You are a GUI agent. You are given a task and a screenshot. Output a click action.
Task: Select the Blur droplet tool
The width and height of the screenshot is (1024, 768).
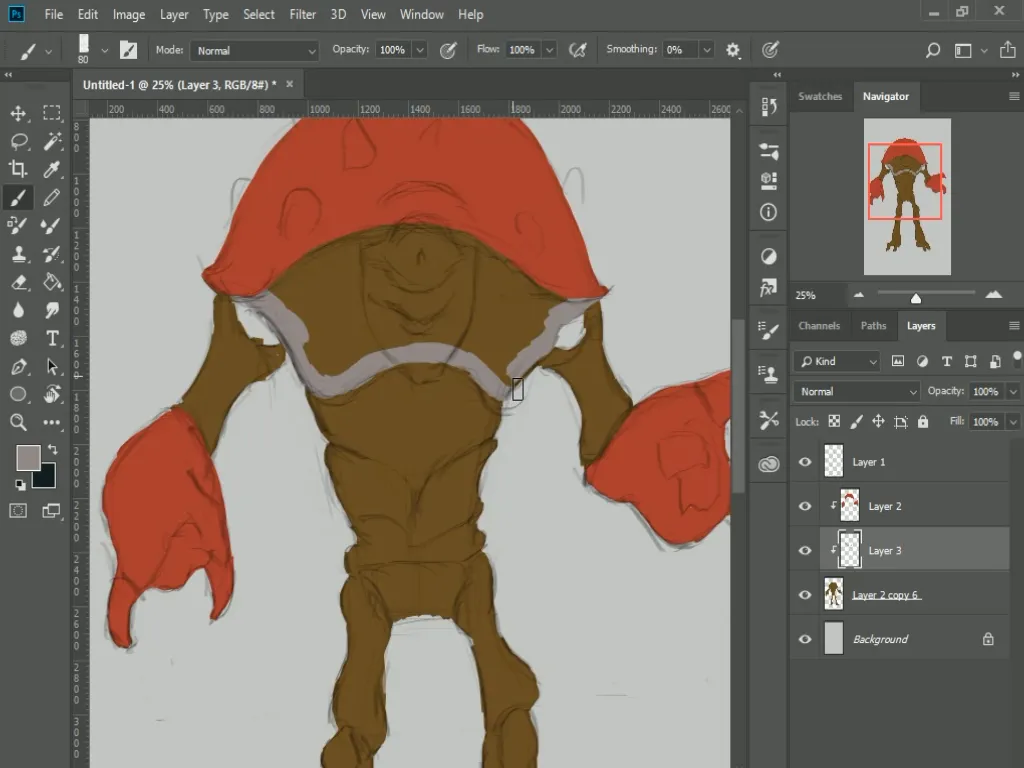coord(18,310)
